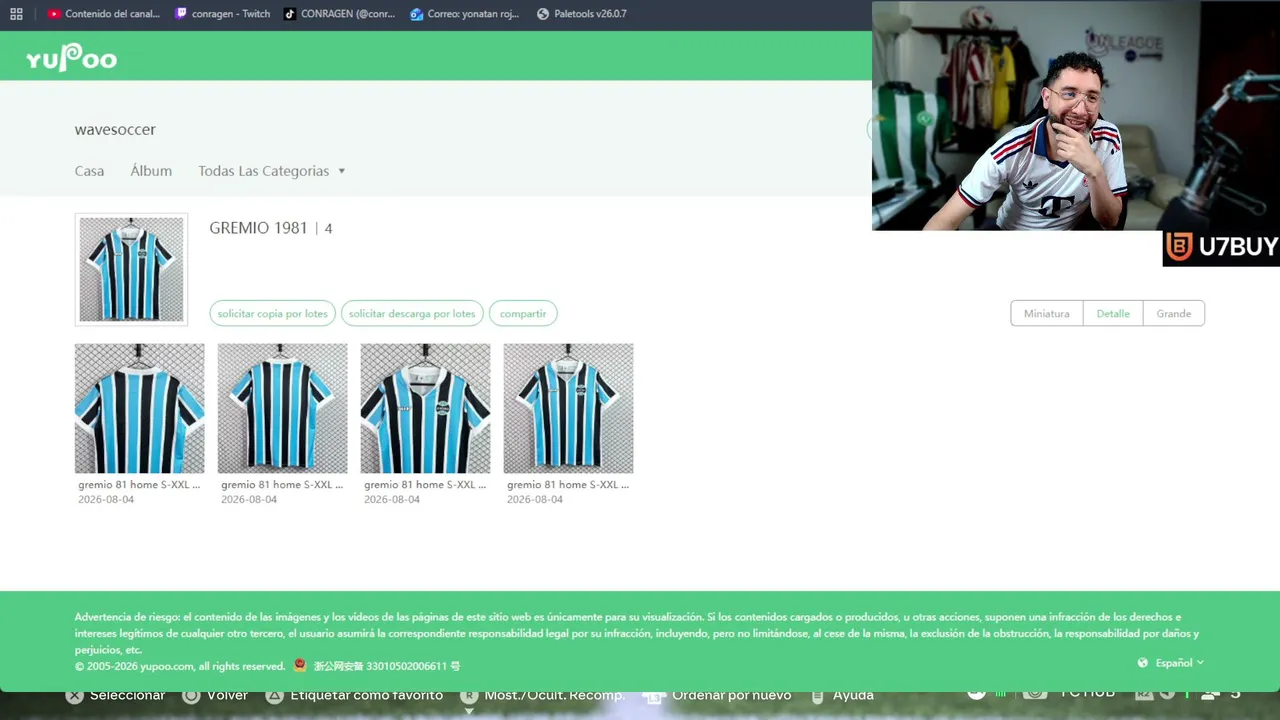Click the yupoo.com copyright notice text

click(x=180, y=666)
